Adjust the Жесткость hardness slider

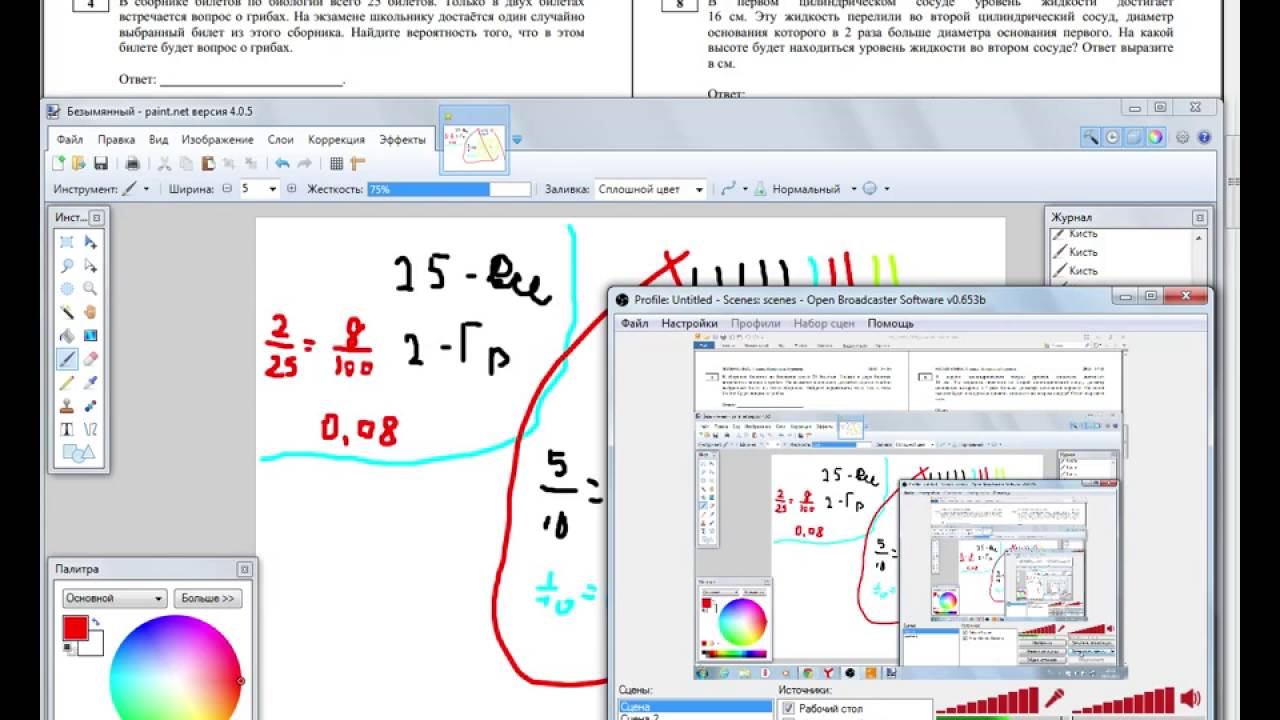[x=449, y=188]
